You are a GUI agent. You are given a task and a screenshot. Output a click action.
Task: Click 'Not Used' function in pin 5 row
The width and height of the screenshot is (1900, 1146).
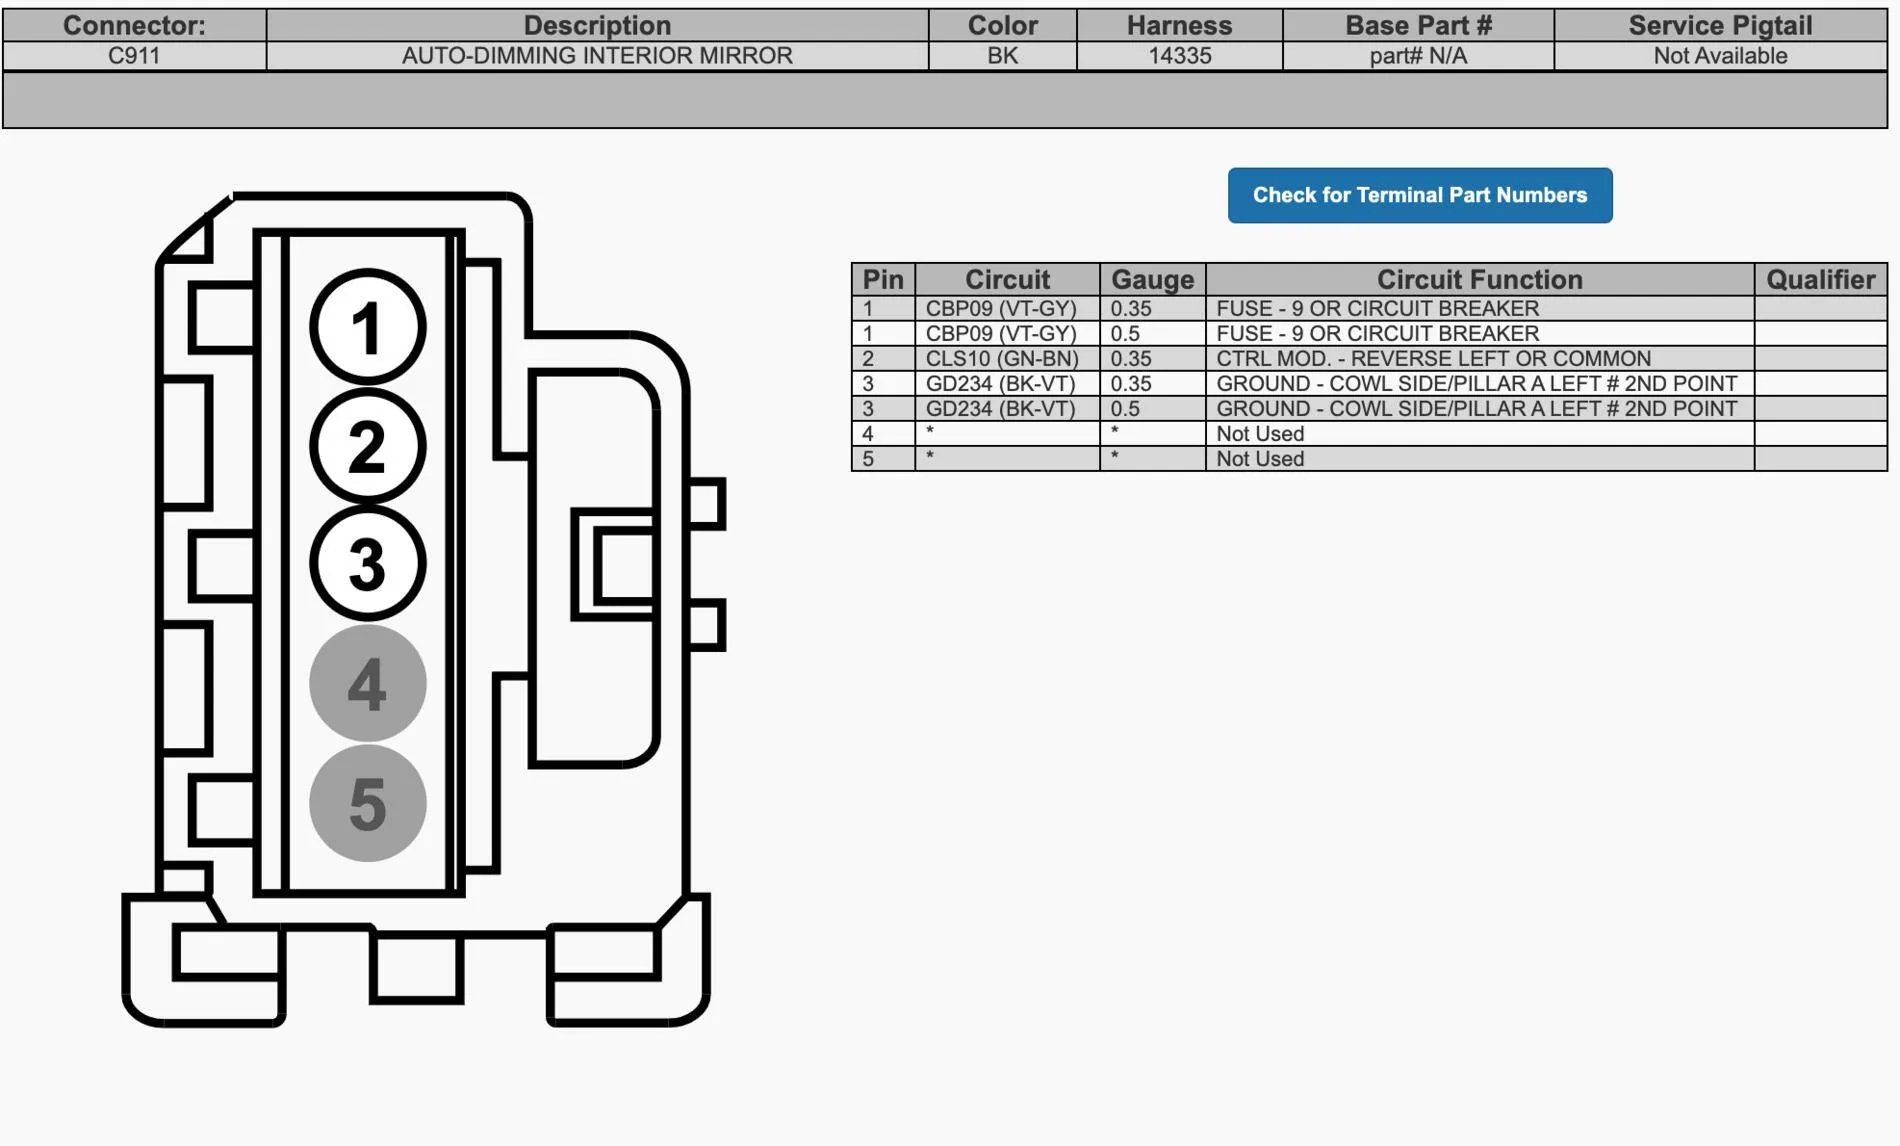pyautogui.click(x=1480, y=459)
